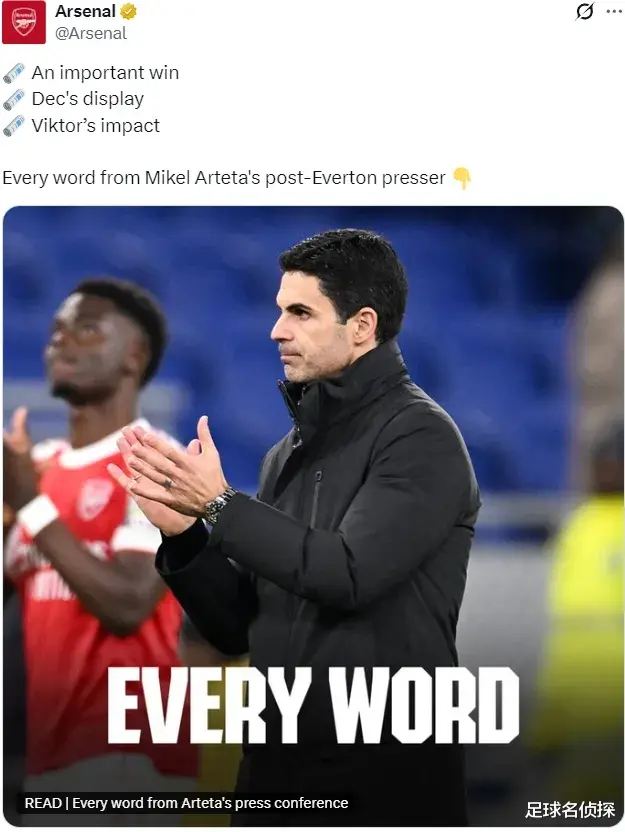This screenshot has height=832, width=625.
Task: Click the pointing-down hand emoji
Action: point(462,178)
